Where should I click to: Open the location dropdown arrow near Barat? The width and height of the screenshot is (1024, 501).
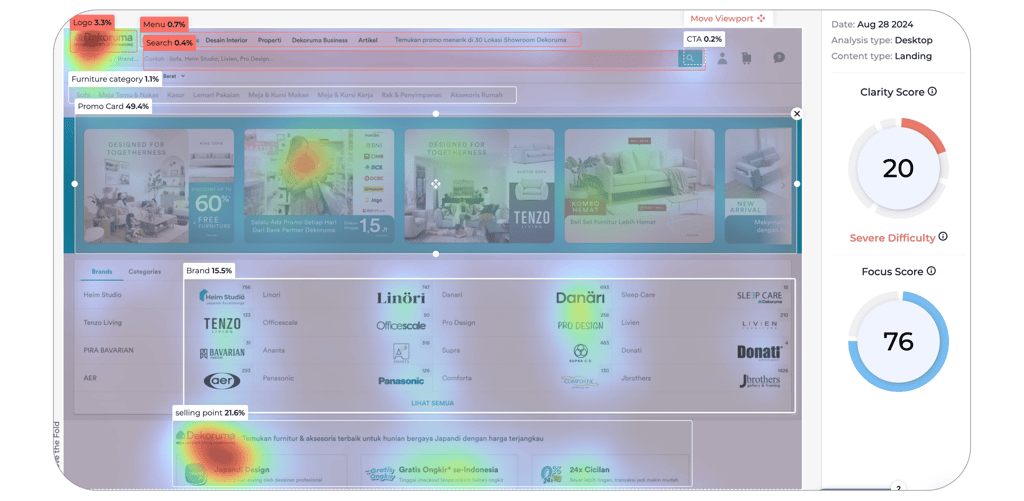(184, 76)
